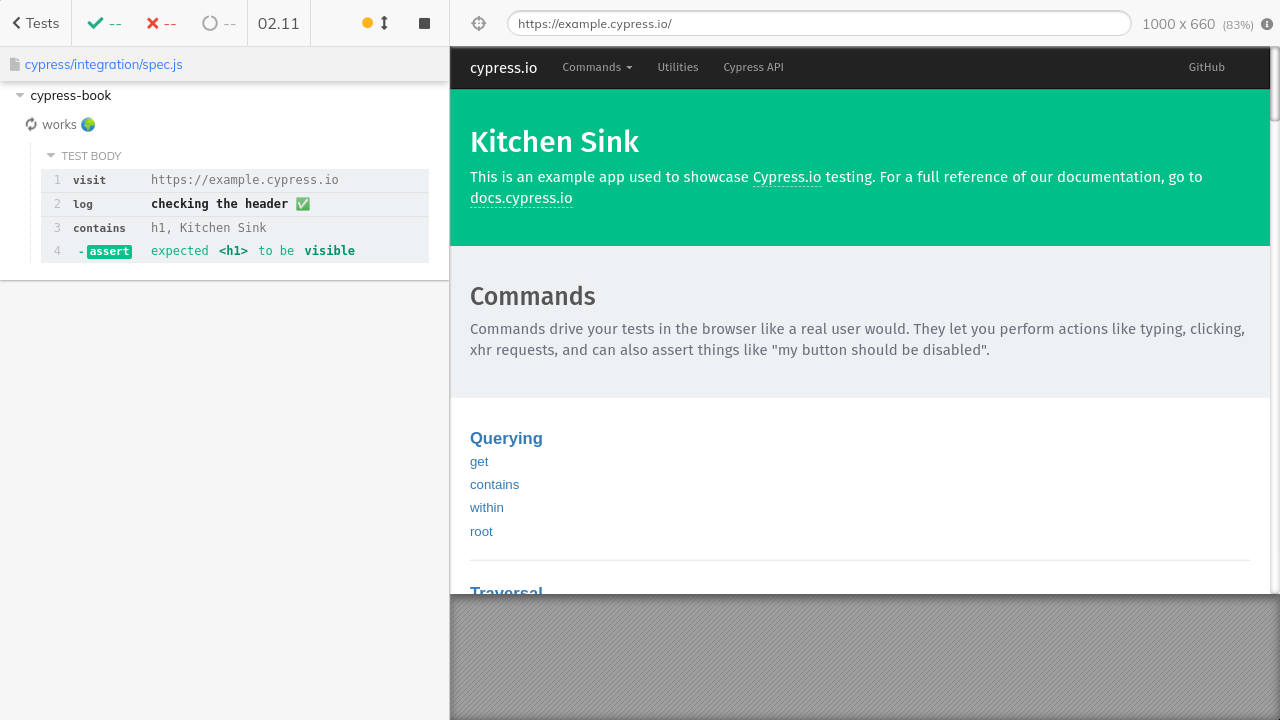Click the URL bar showing example.cypress.io
The width and height of the screenshot is (1280, 720).
(819, 23)
